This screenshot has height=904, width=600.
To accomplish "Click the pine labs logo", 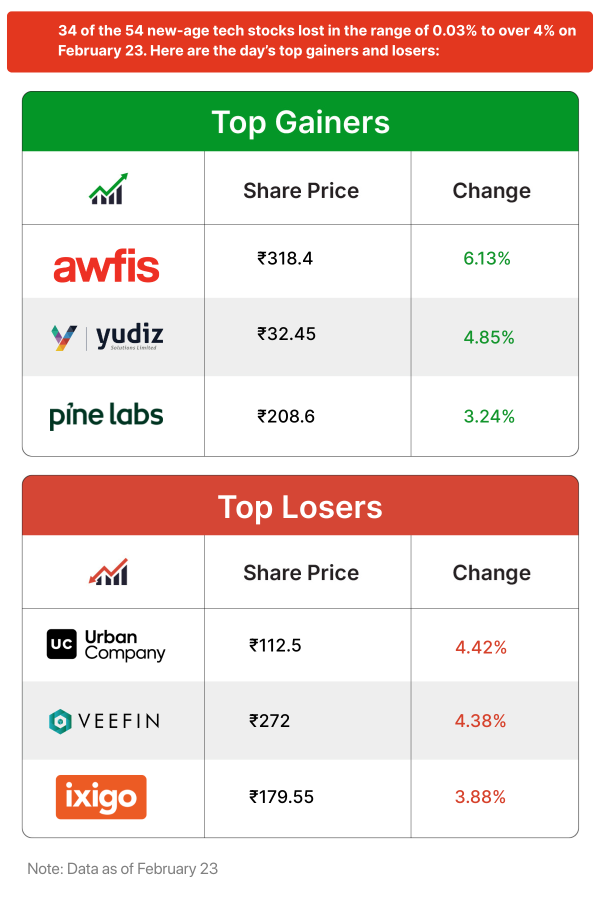I will point(106,415).
